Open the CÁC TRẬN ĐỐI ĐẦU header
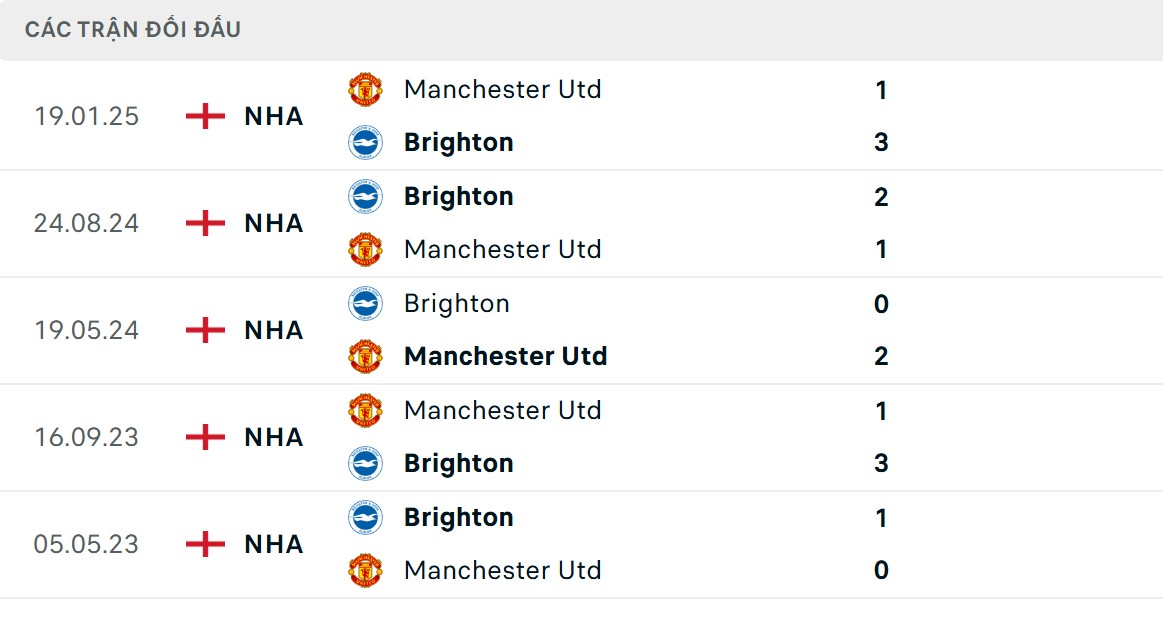 click(x=130, y=29)
